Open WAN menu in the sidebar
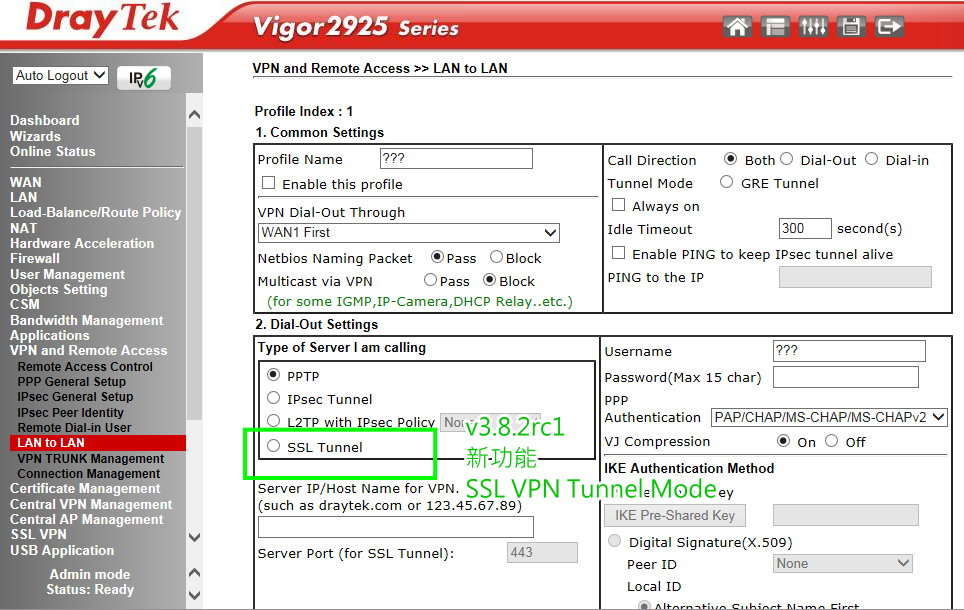964x610 pixels. (25, 182)
